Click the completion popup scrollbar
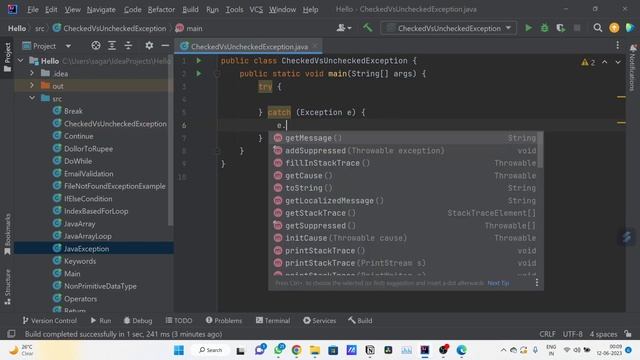Viewport: 640px width, 360px height. pos(540,150)
